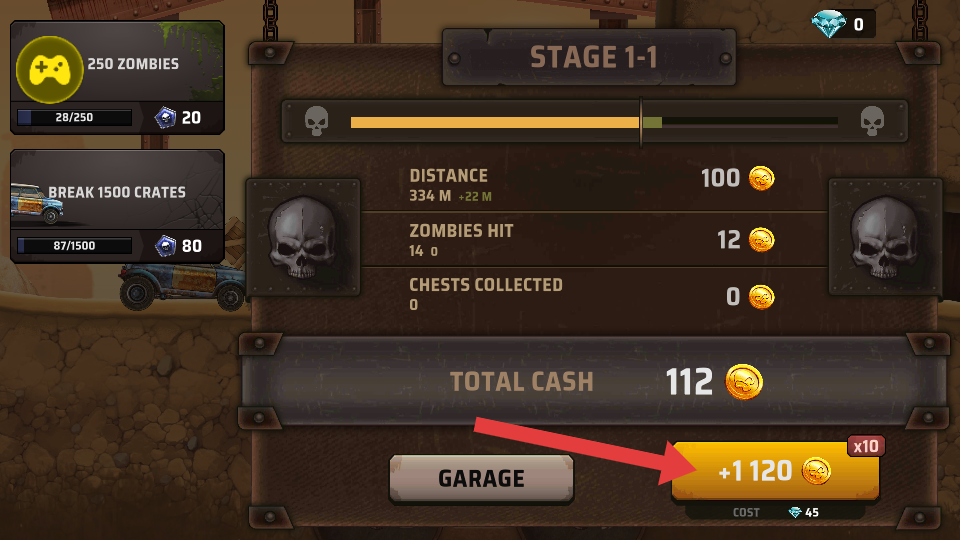Tap the large skull plate on right
This screenshot has height=540, width=960.
click(885, 237)
